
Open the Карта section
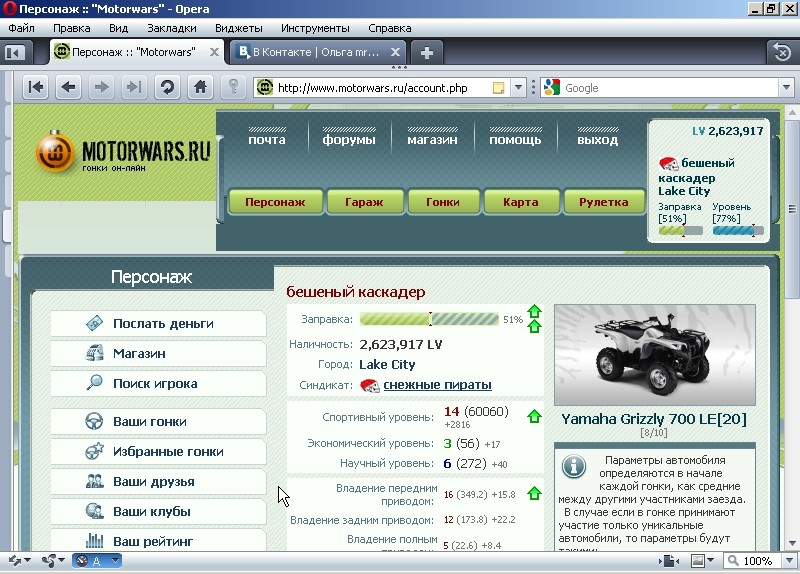tap(521, 202)
